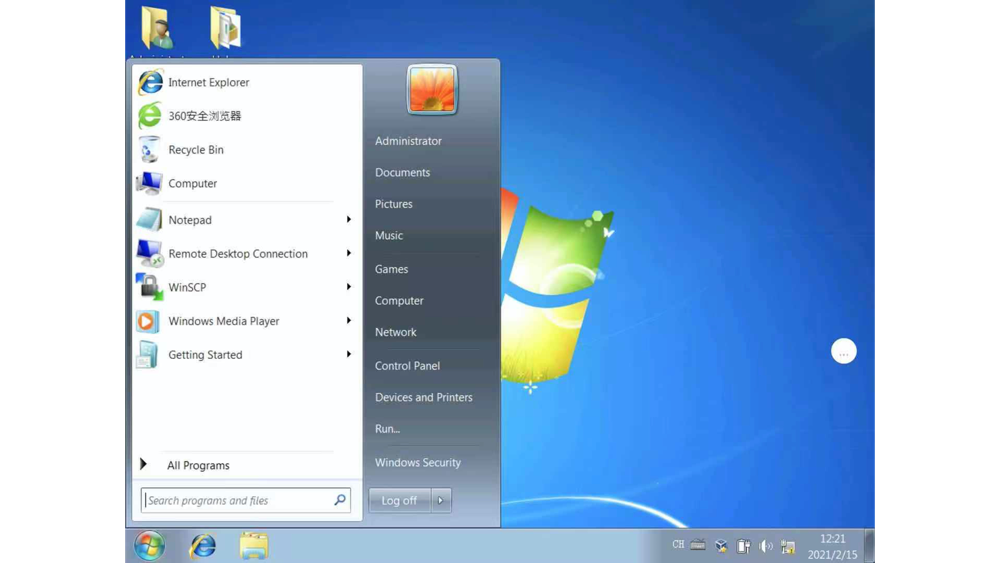Open Internet Explorer pinned on taskbar
This screenshot has height=563, width=1000.
coord(203,546)
